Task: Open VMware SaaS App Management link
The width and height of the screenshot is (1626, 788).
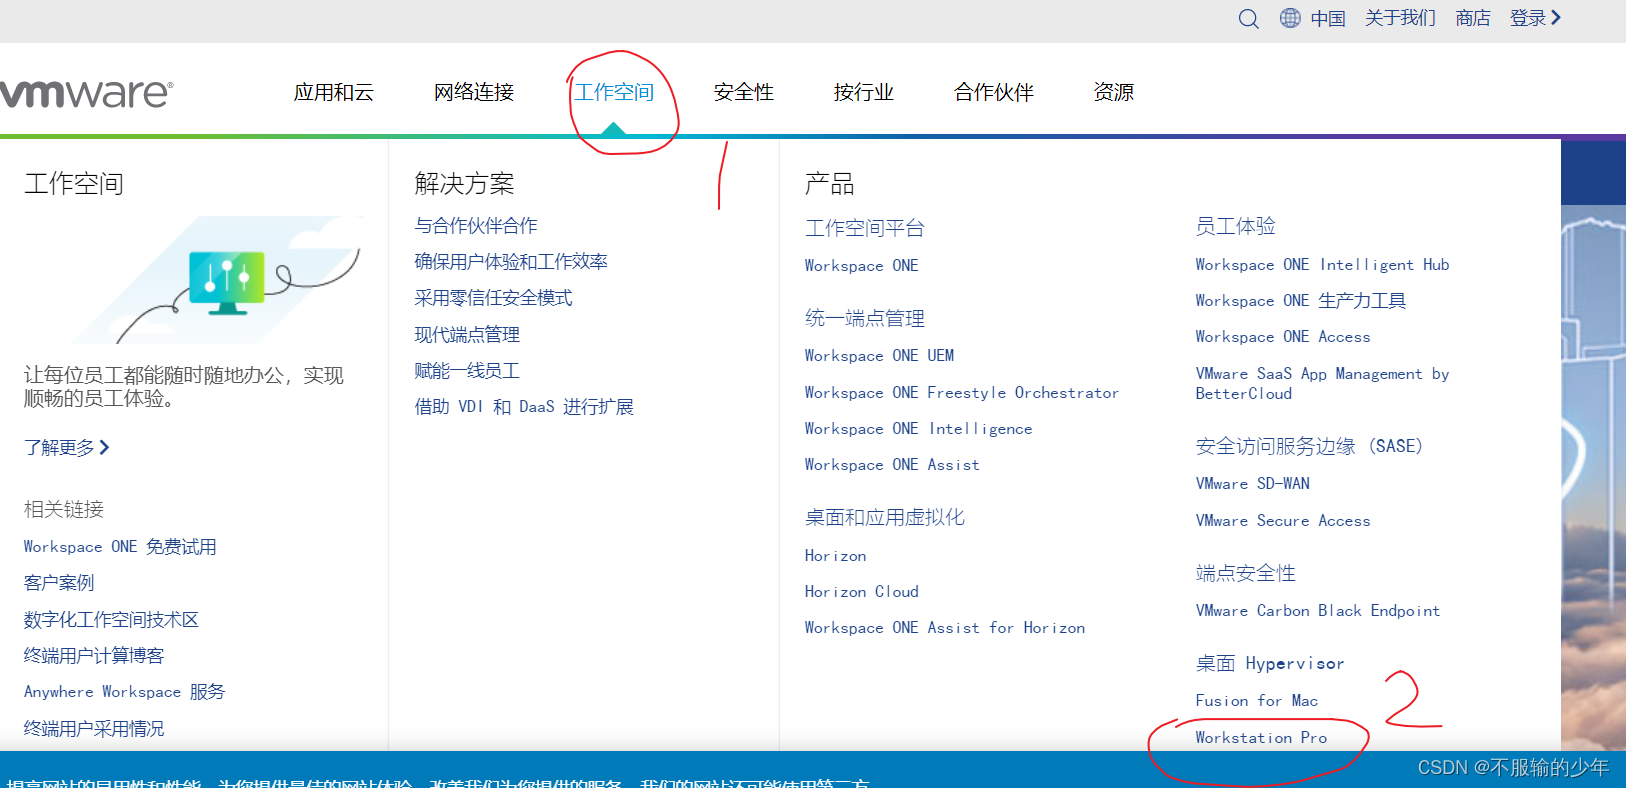Action: 1322,384
